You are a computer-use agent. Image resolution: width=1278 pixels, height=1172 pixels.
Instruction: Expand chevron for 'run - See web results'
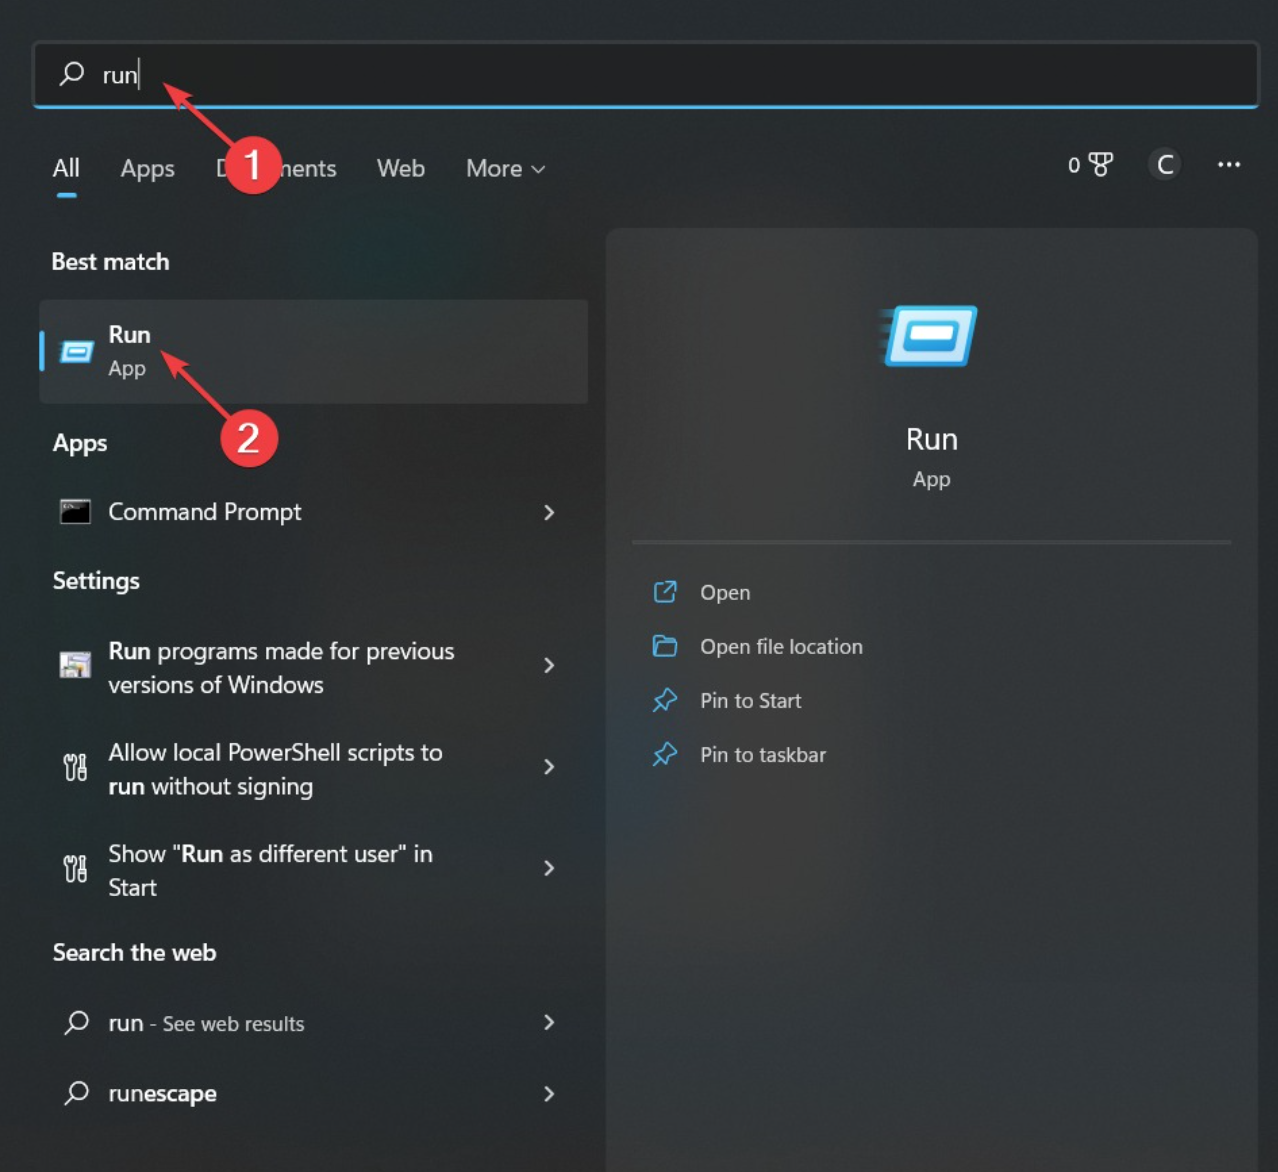click(549, 1022)
